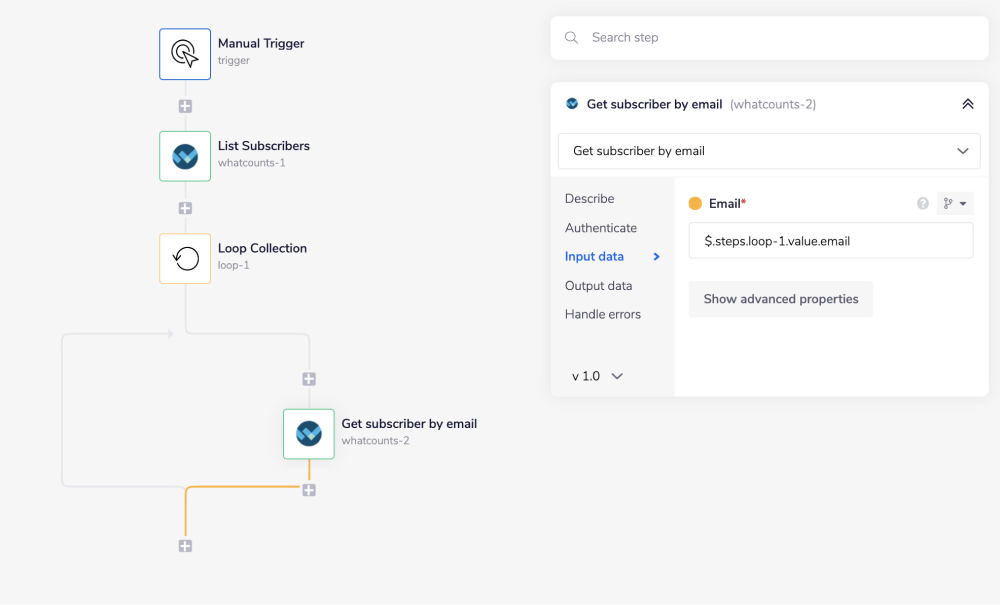Add step below Get subscriber by email node
The image size is (1000, 605).
point(309,490)
